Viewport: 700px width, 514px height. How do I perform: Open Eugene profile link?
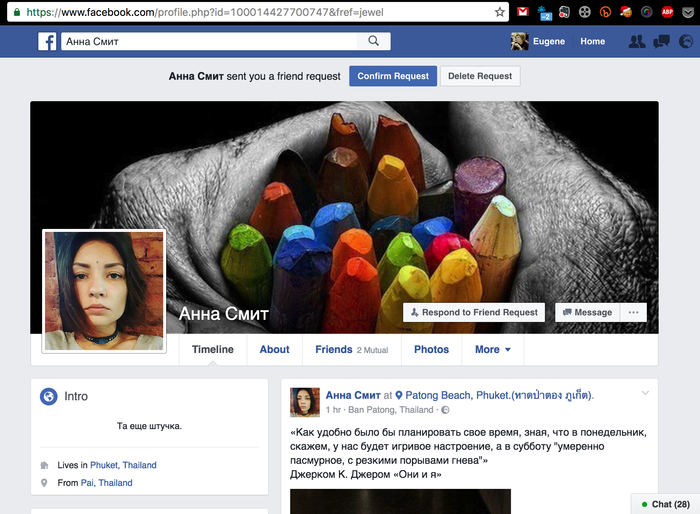(549, 42)
